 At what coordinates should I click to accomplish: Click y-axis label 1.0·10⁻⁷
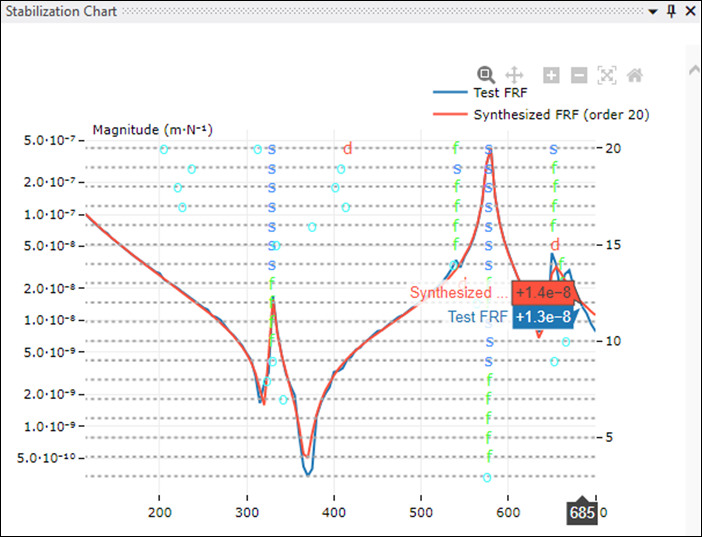click(50, 214)
